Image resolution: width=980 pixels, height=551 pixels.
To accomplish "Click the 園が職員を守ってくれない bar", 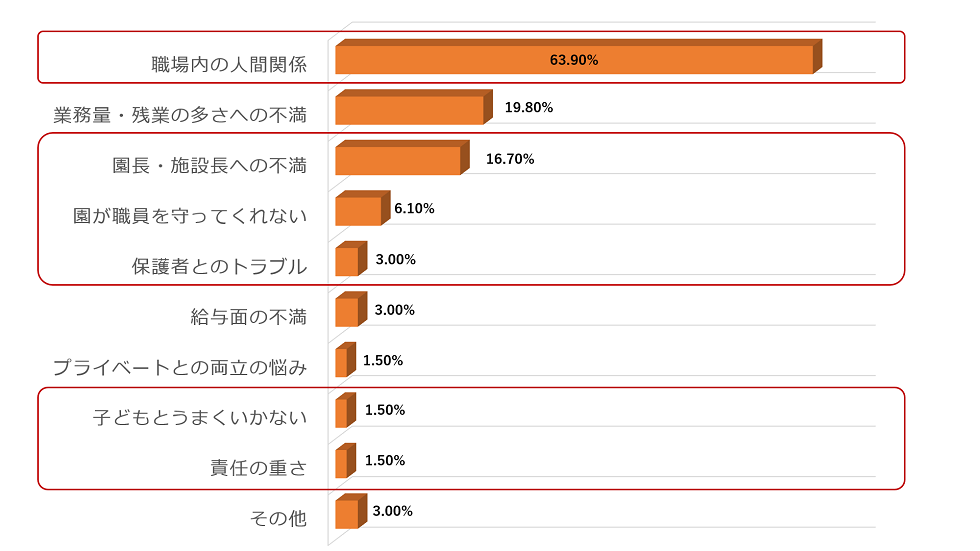I will click(358, 211).
